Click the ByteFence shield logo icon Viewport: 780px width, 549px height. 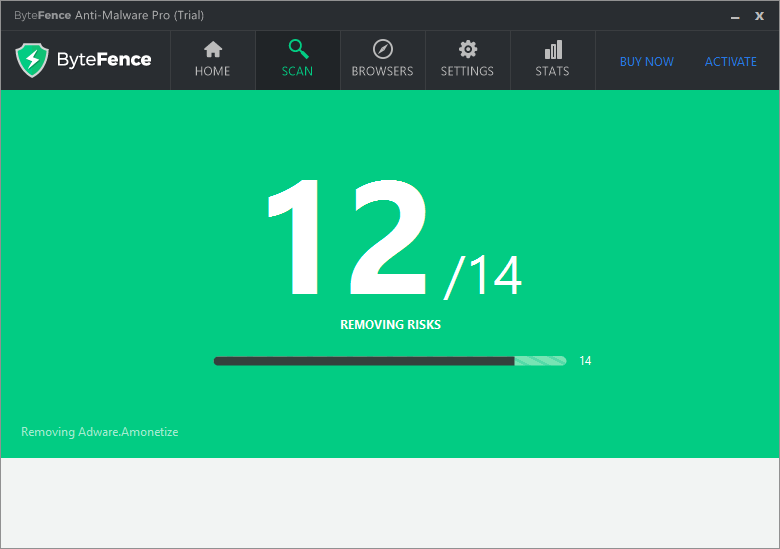[32, 60]
